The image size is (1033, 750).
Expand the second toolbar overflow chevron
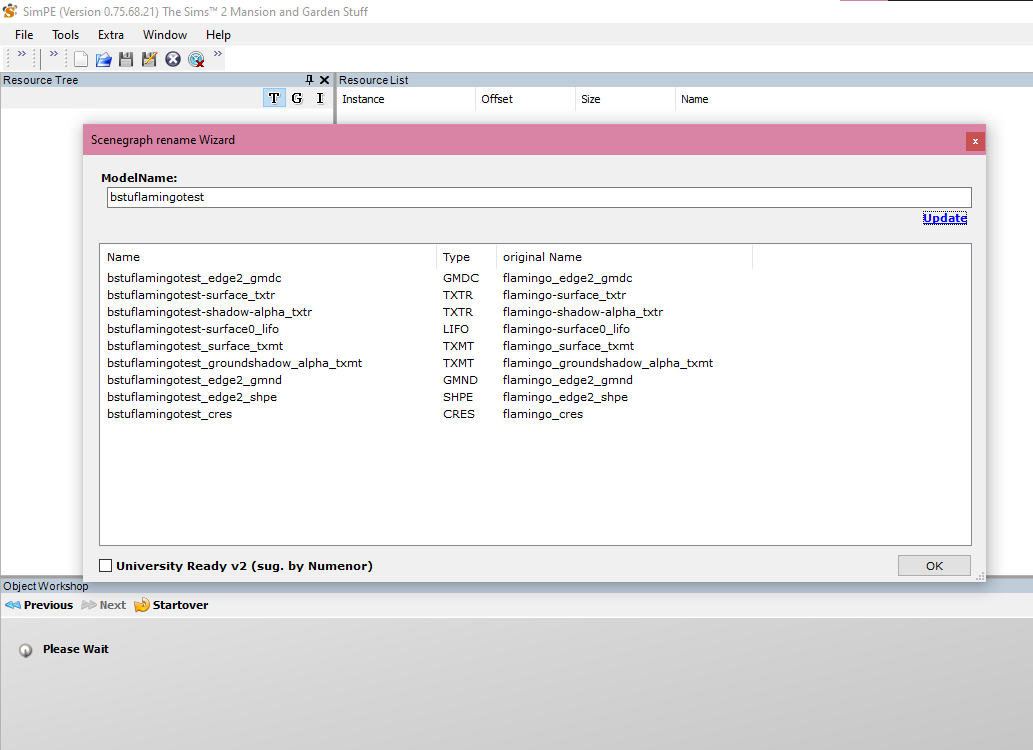click(54, 55)
